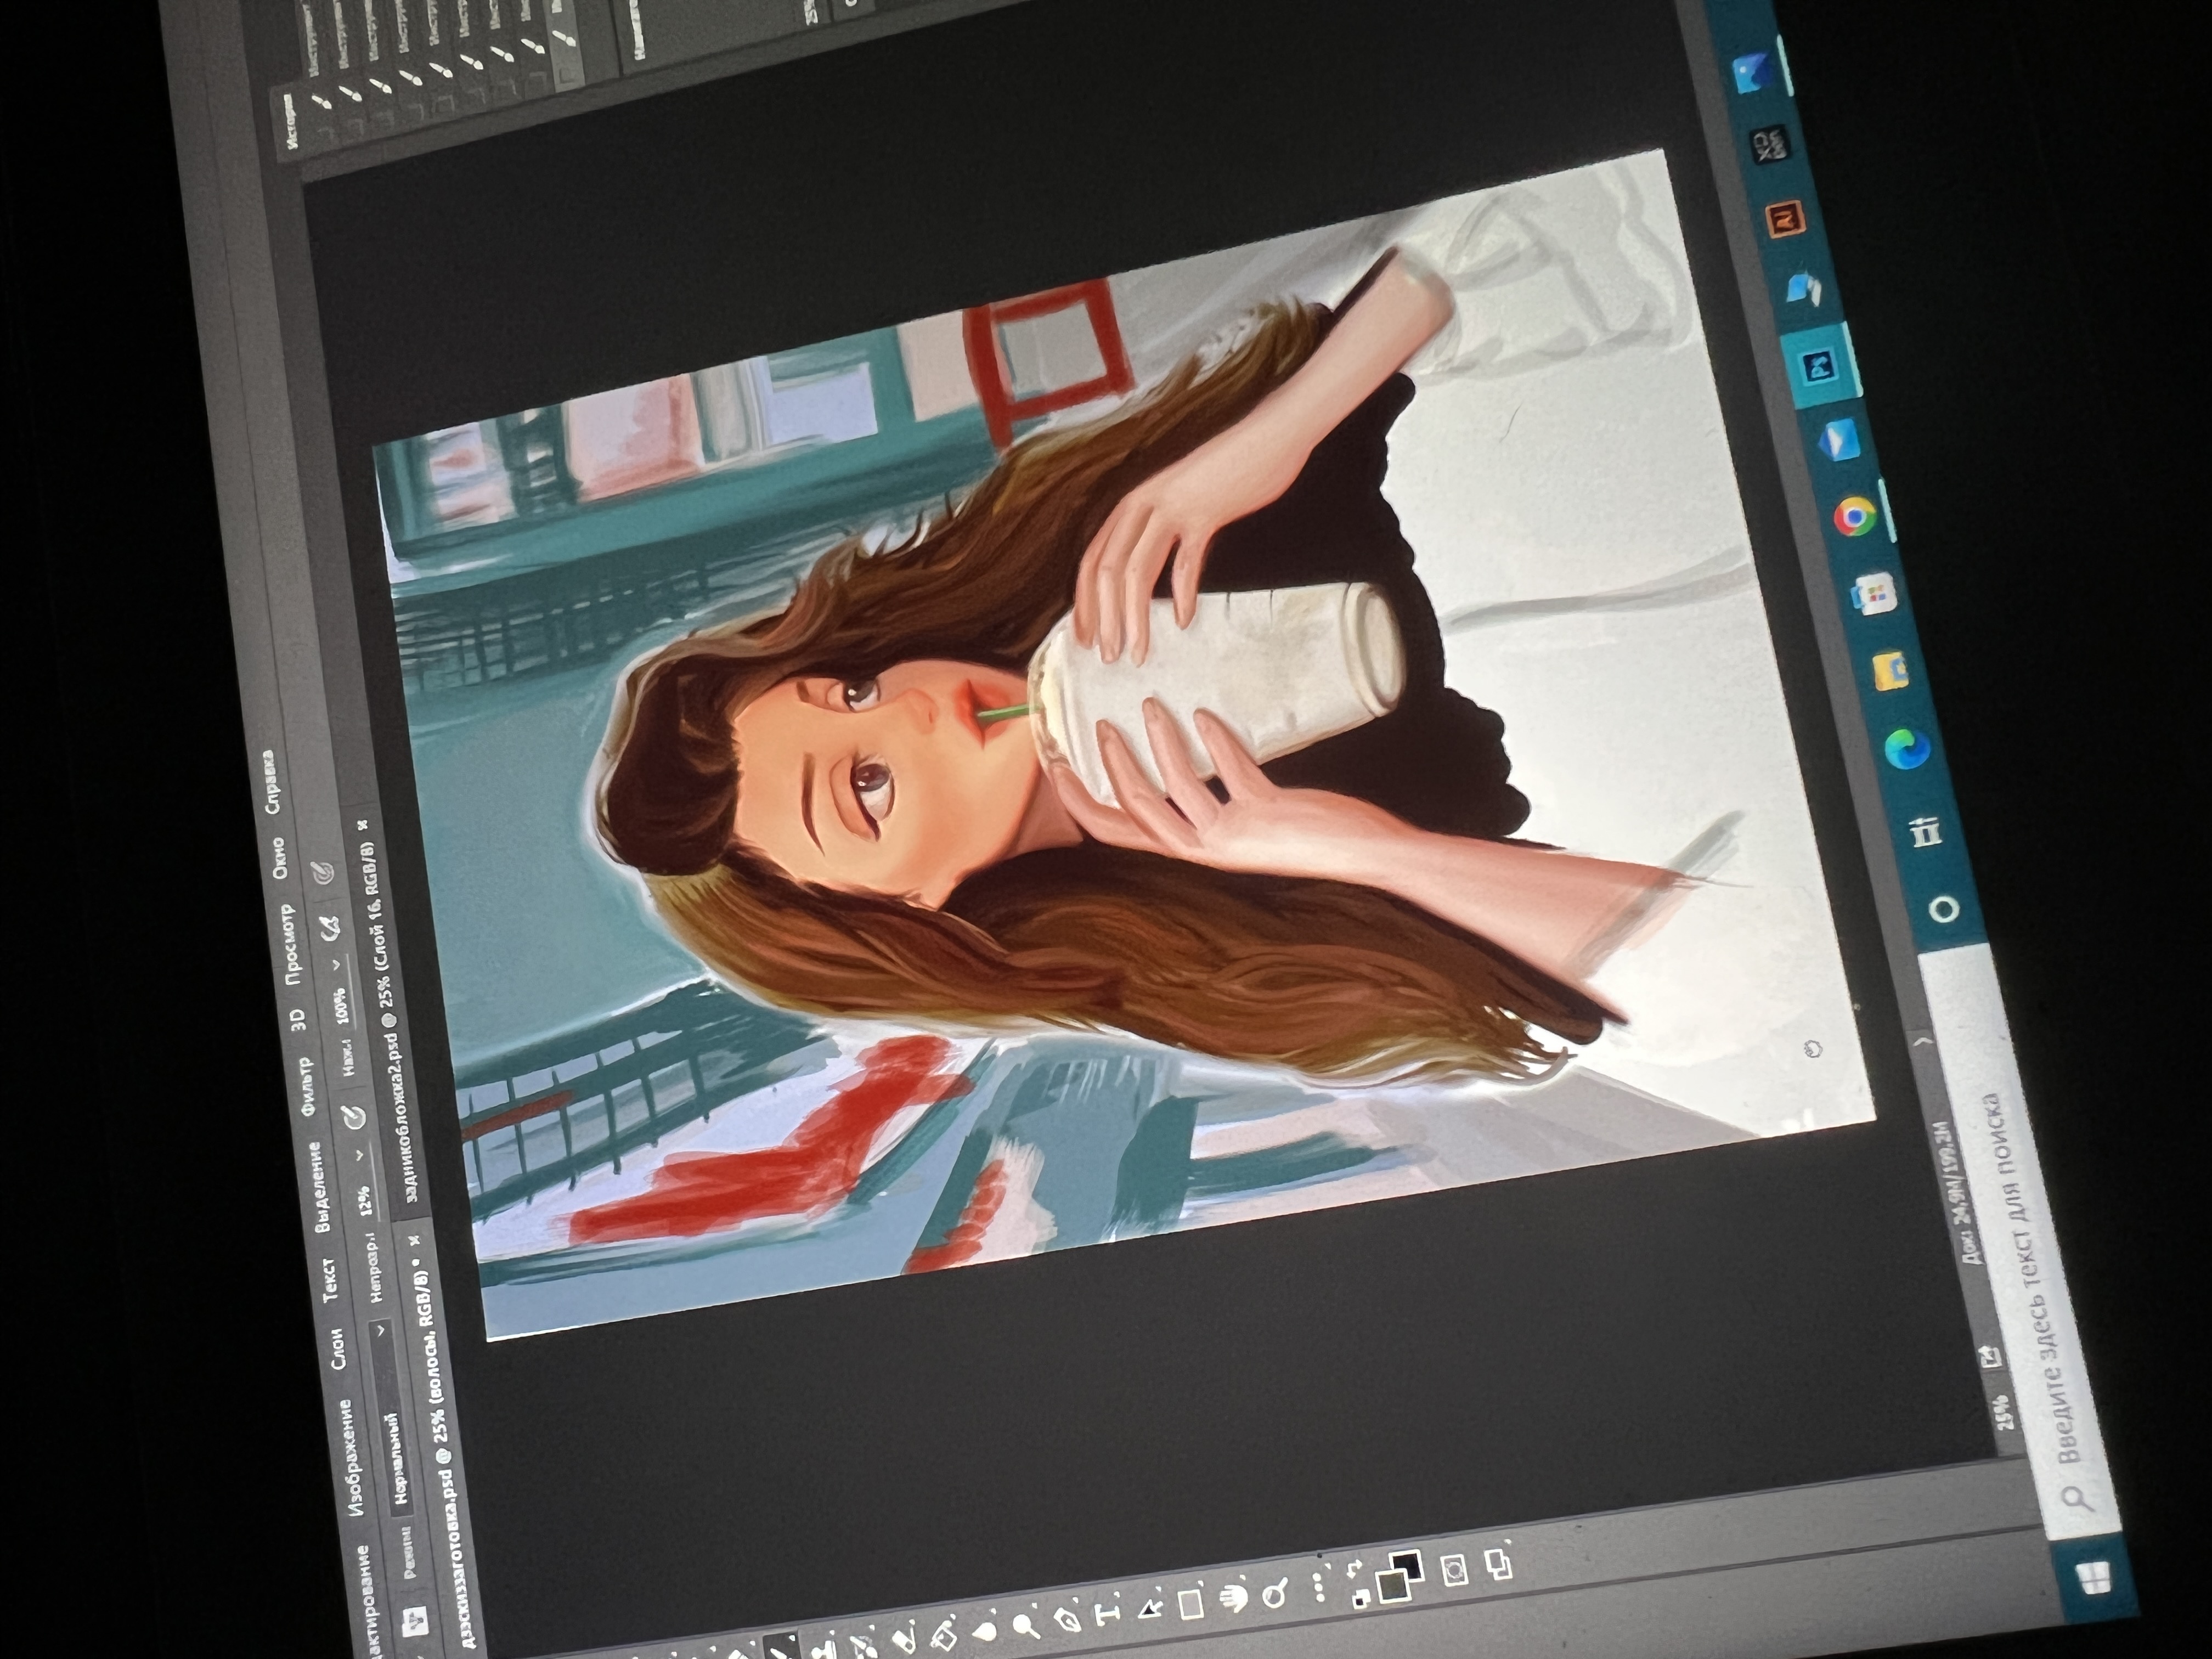Select the Rectangle shape tool

(x=1191, y=1604)
